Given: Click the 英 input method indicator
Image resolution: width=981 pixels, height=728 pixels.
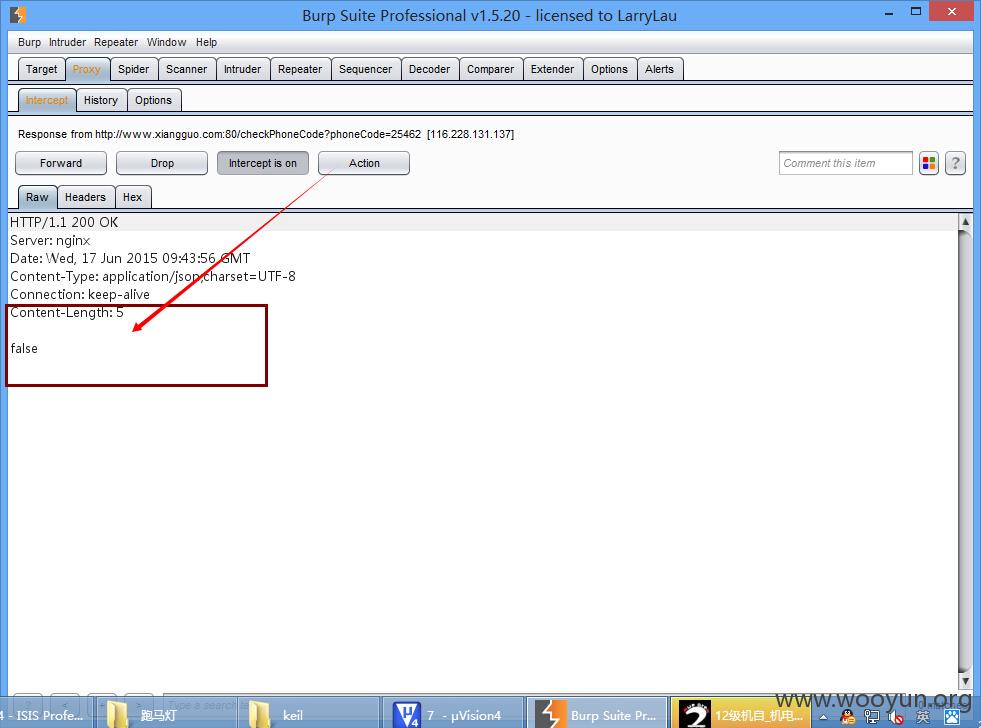Looking at the screenshot, I should (x=923, y=717).
